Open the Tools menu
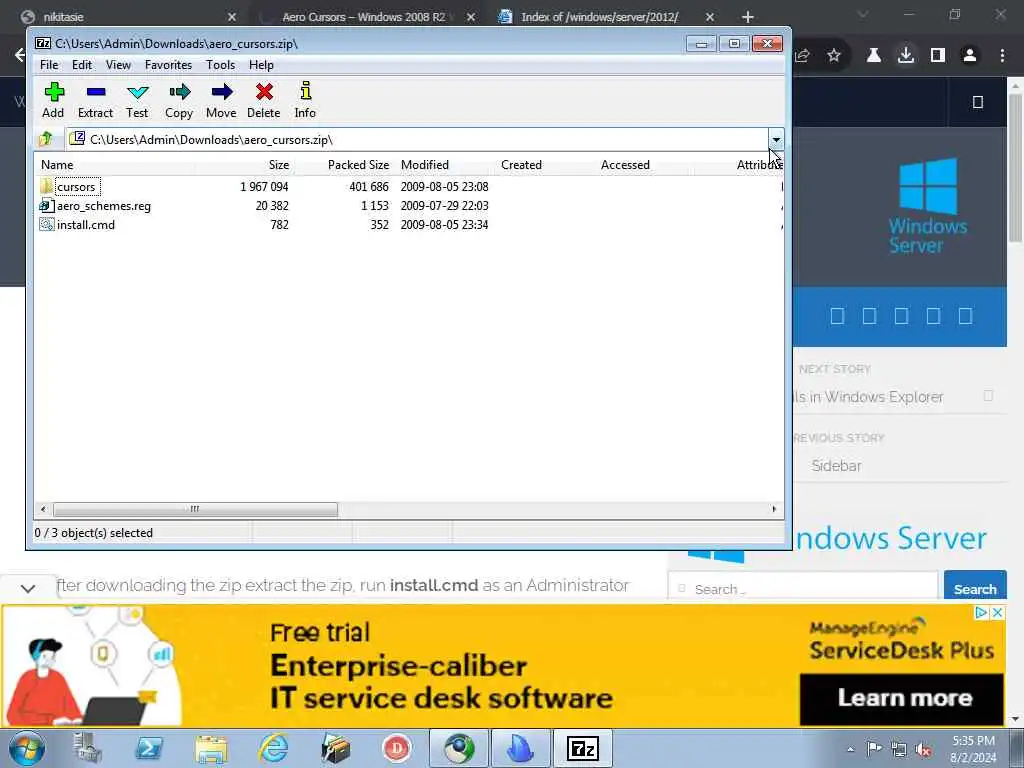The width and height of the screenshot is (1024, 768). (x=220, y=65)
